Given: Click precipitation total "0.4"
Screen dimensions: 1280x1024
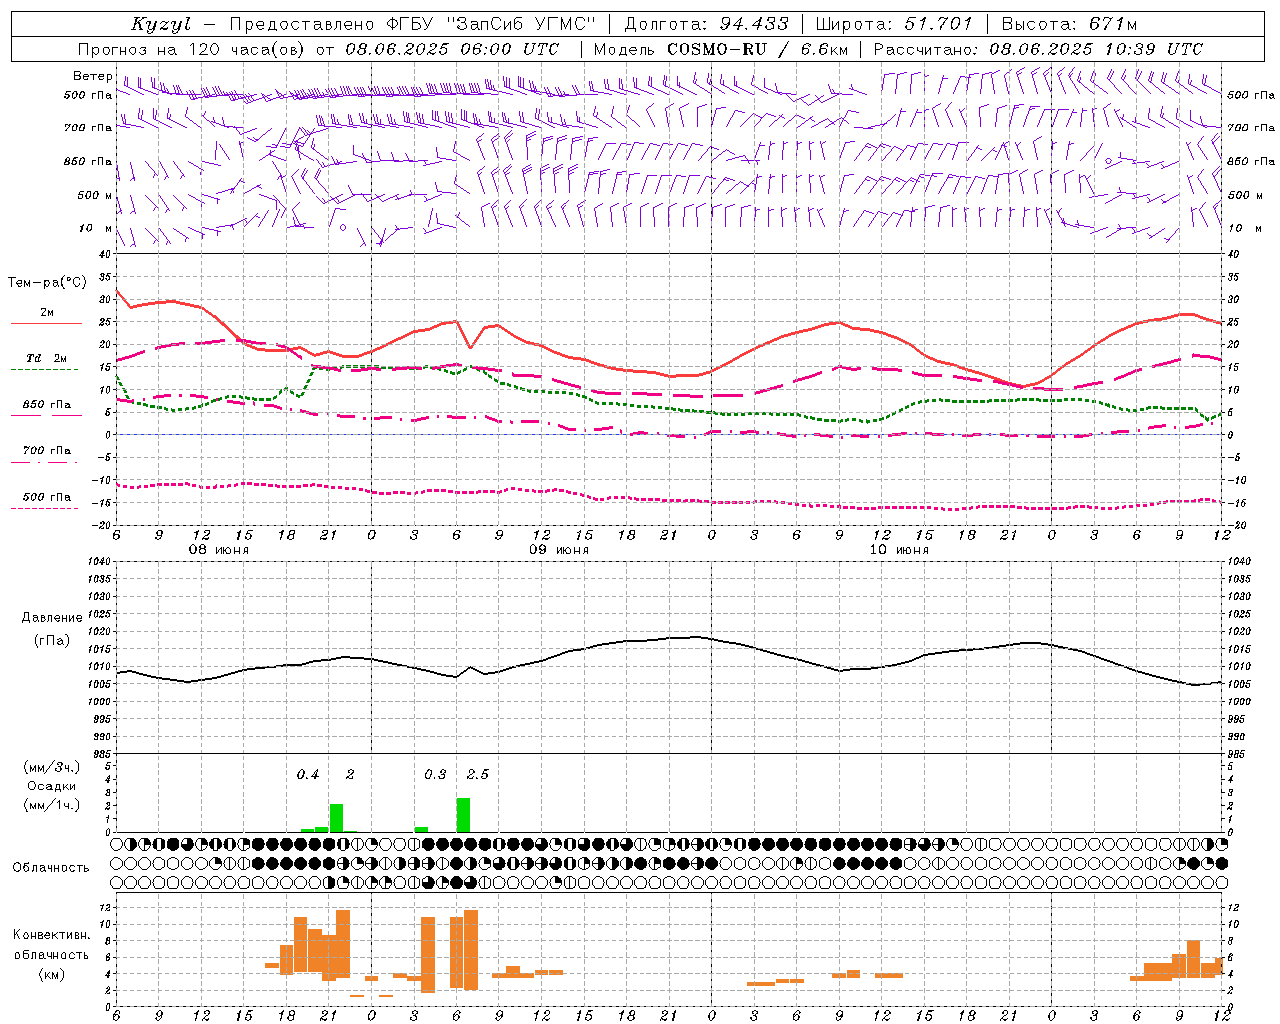Looking at the screenshot, I should tap(308, 775).
